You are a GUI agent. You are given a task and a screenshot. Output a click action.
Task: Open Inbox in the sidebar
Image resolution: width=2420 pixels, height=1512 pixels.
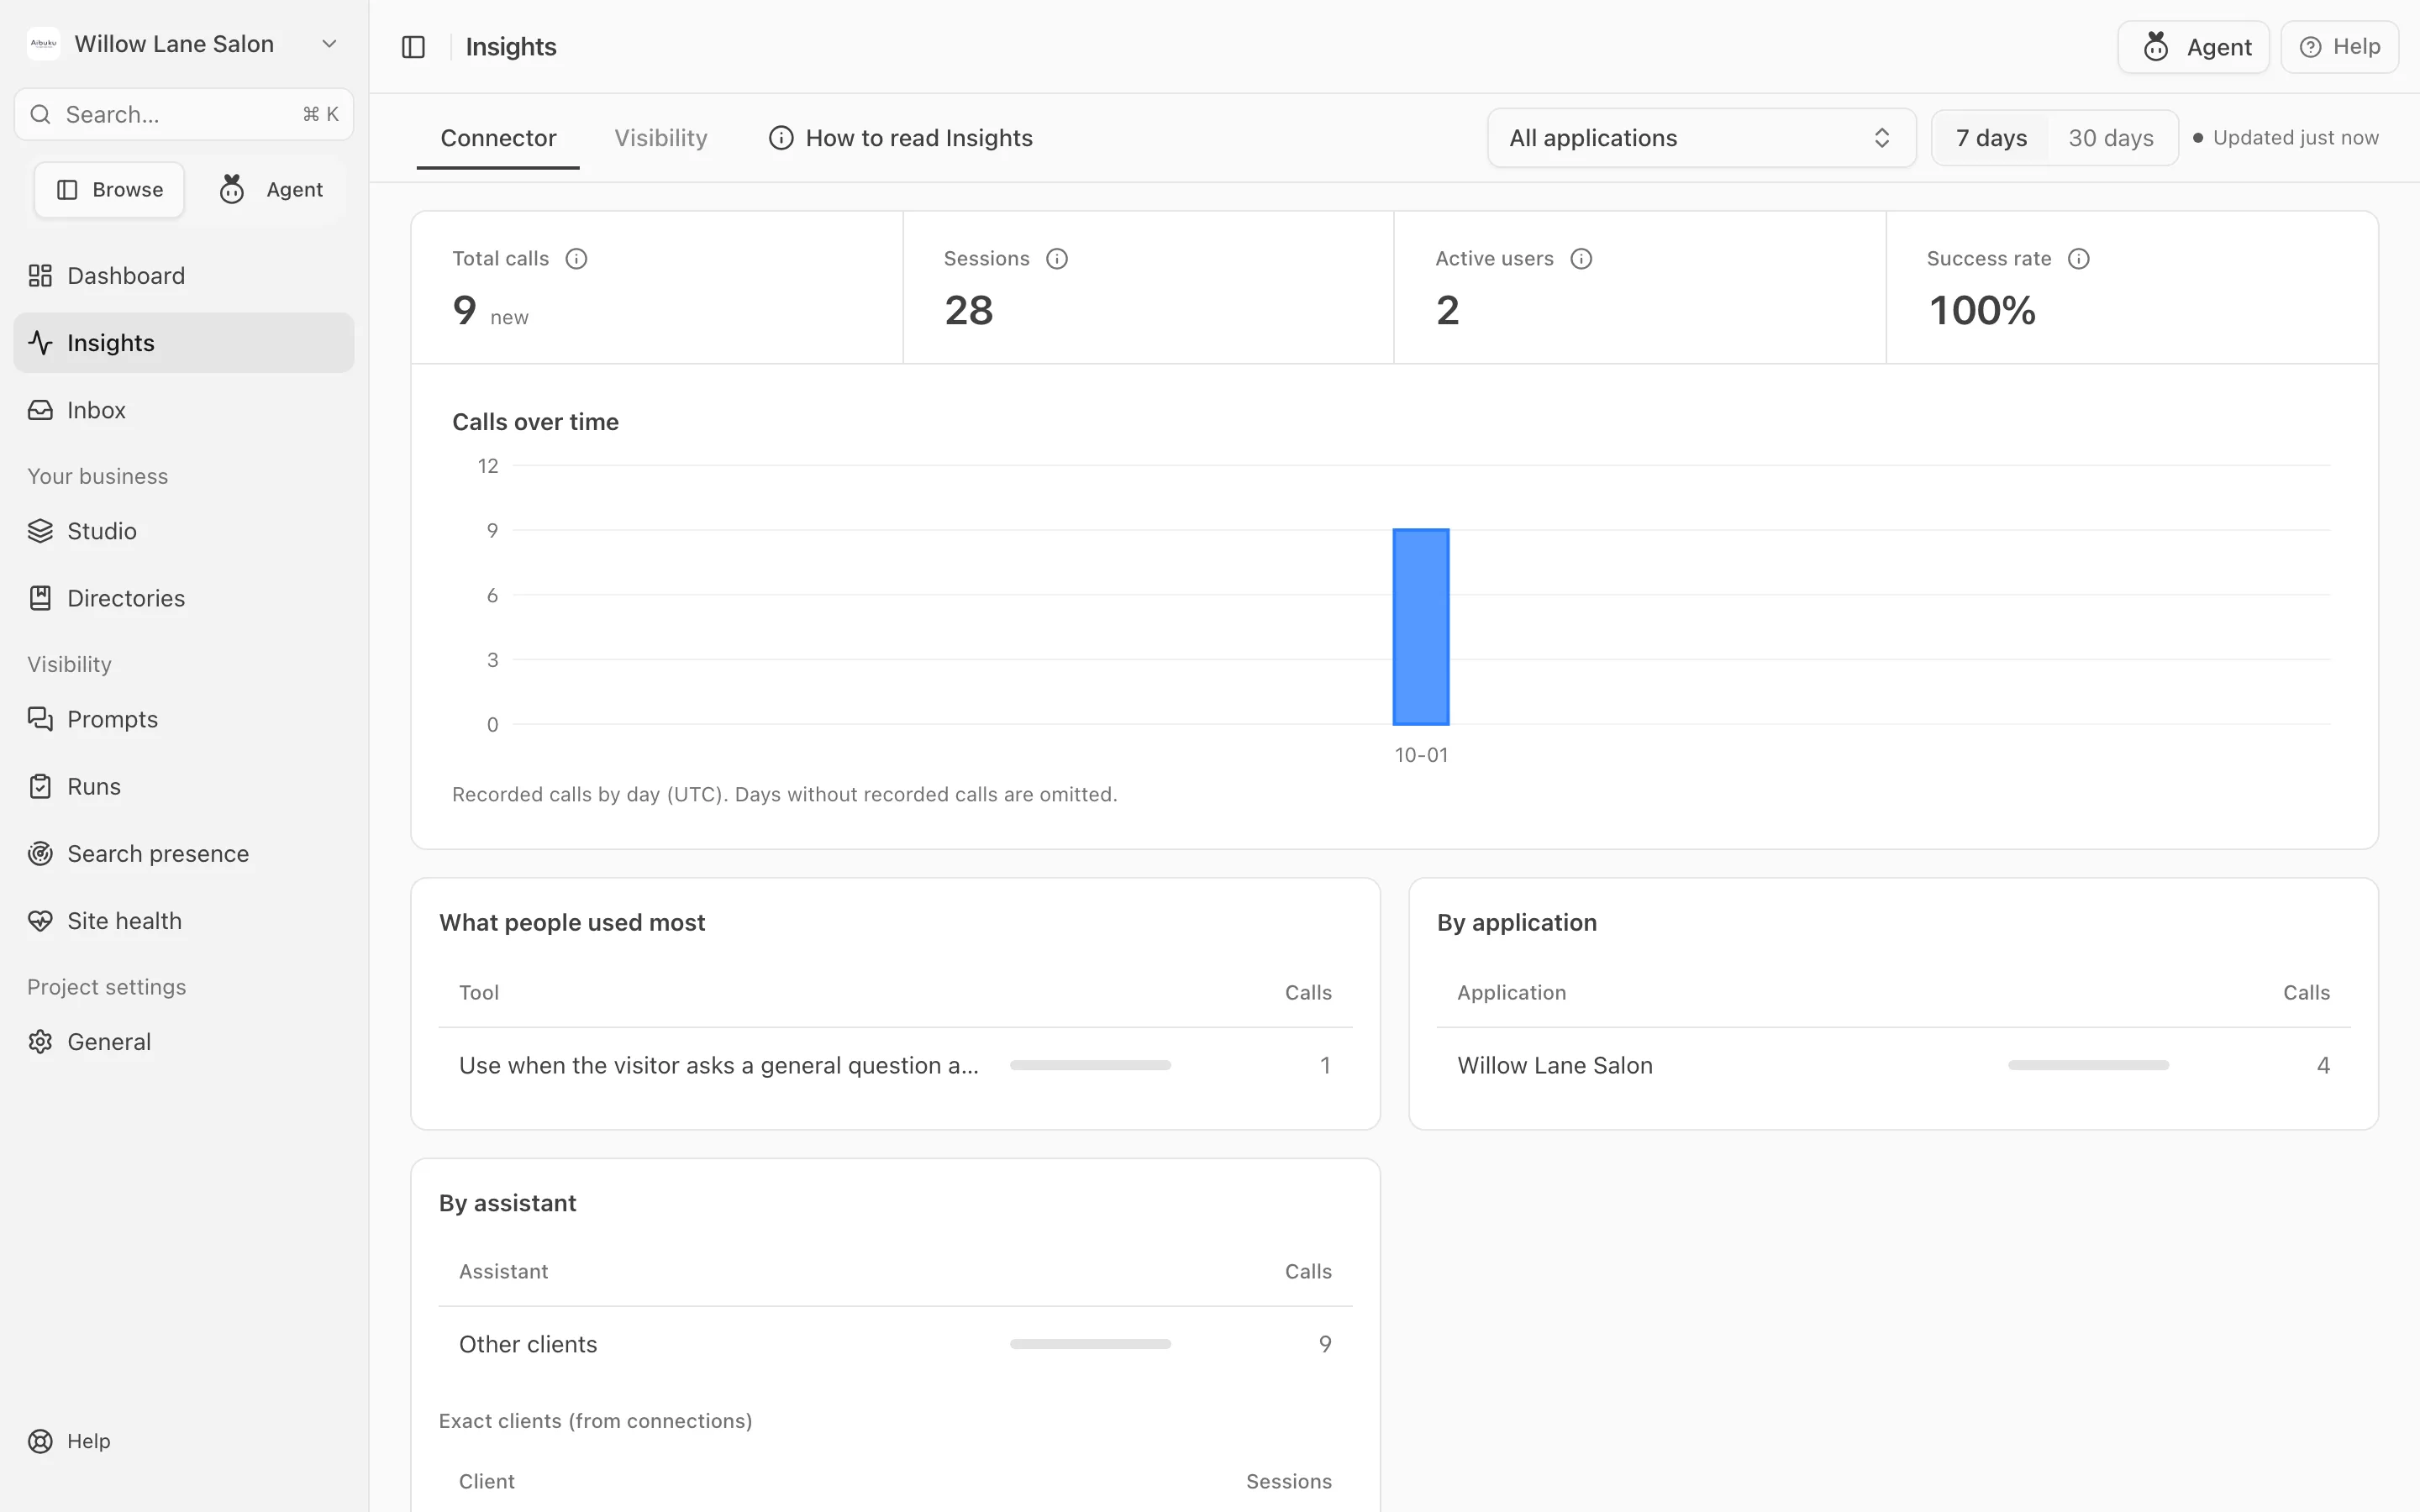coord(184,410)
